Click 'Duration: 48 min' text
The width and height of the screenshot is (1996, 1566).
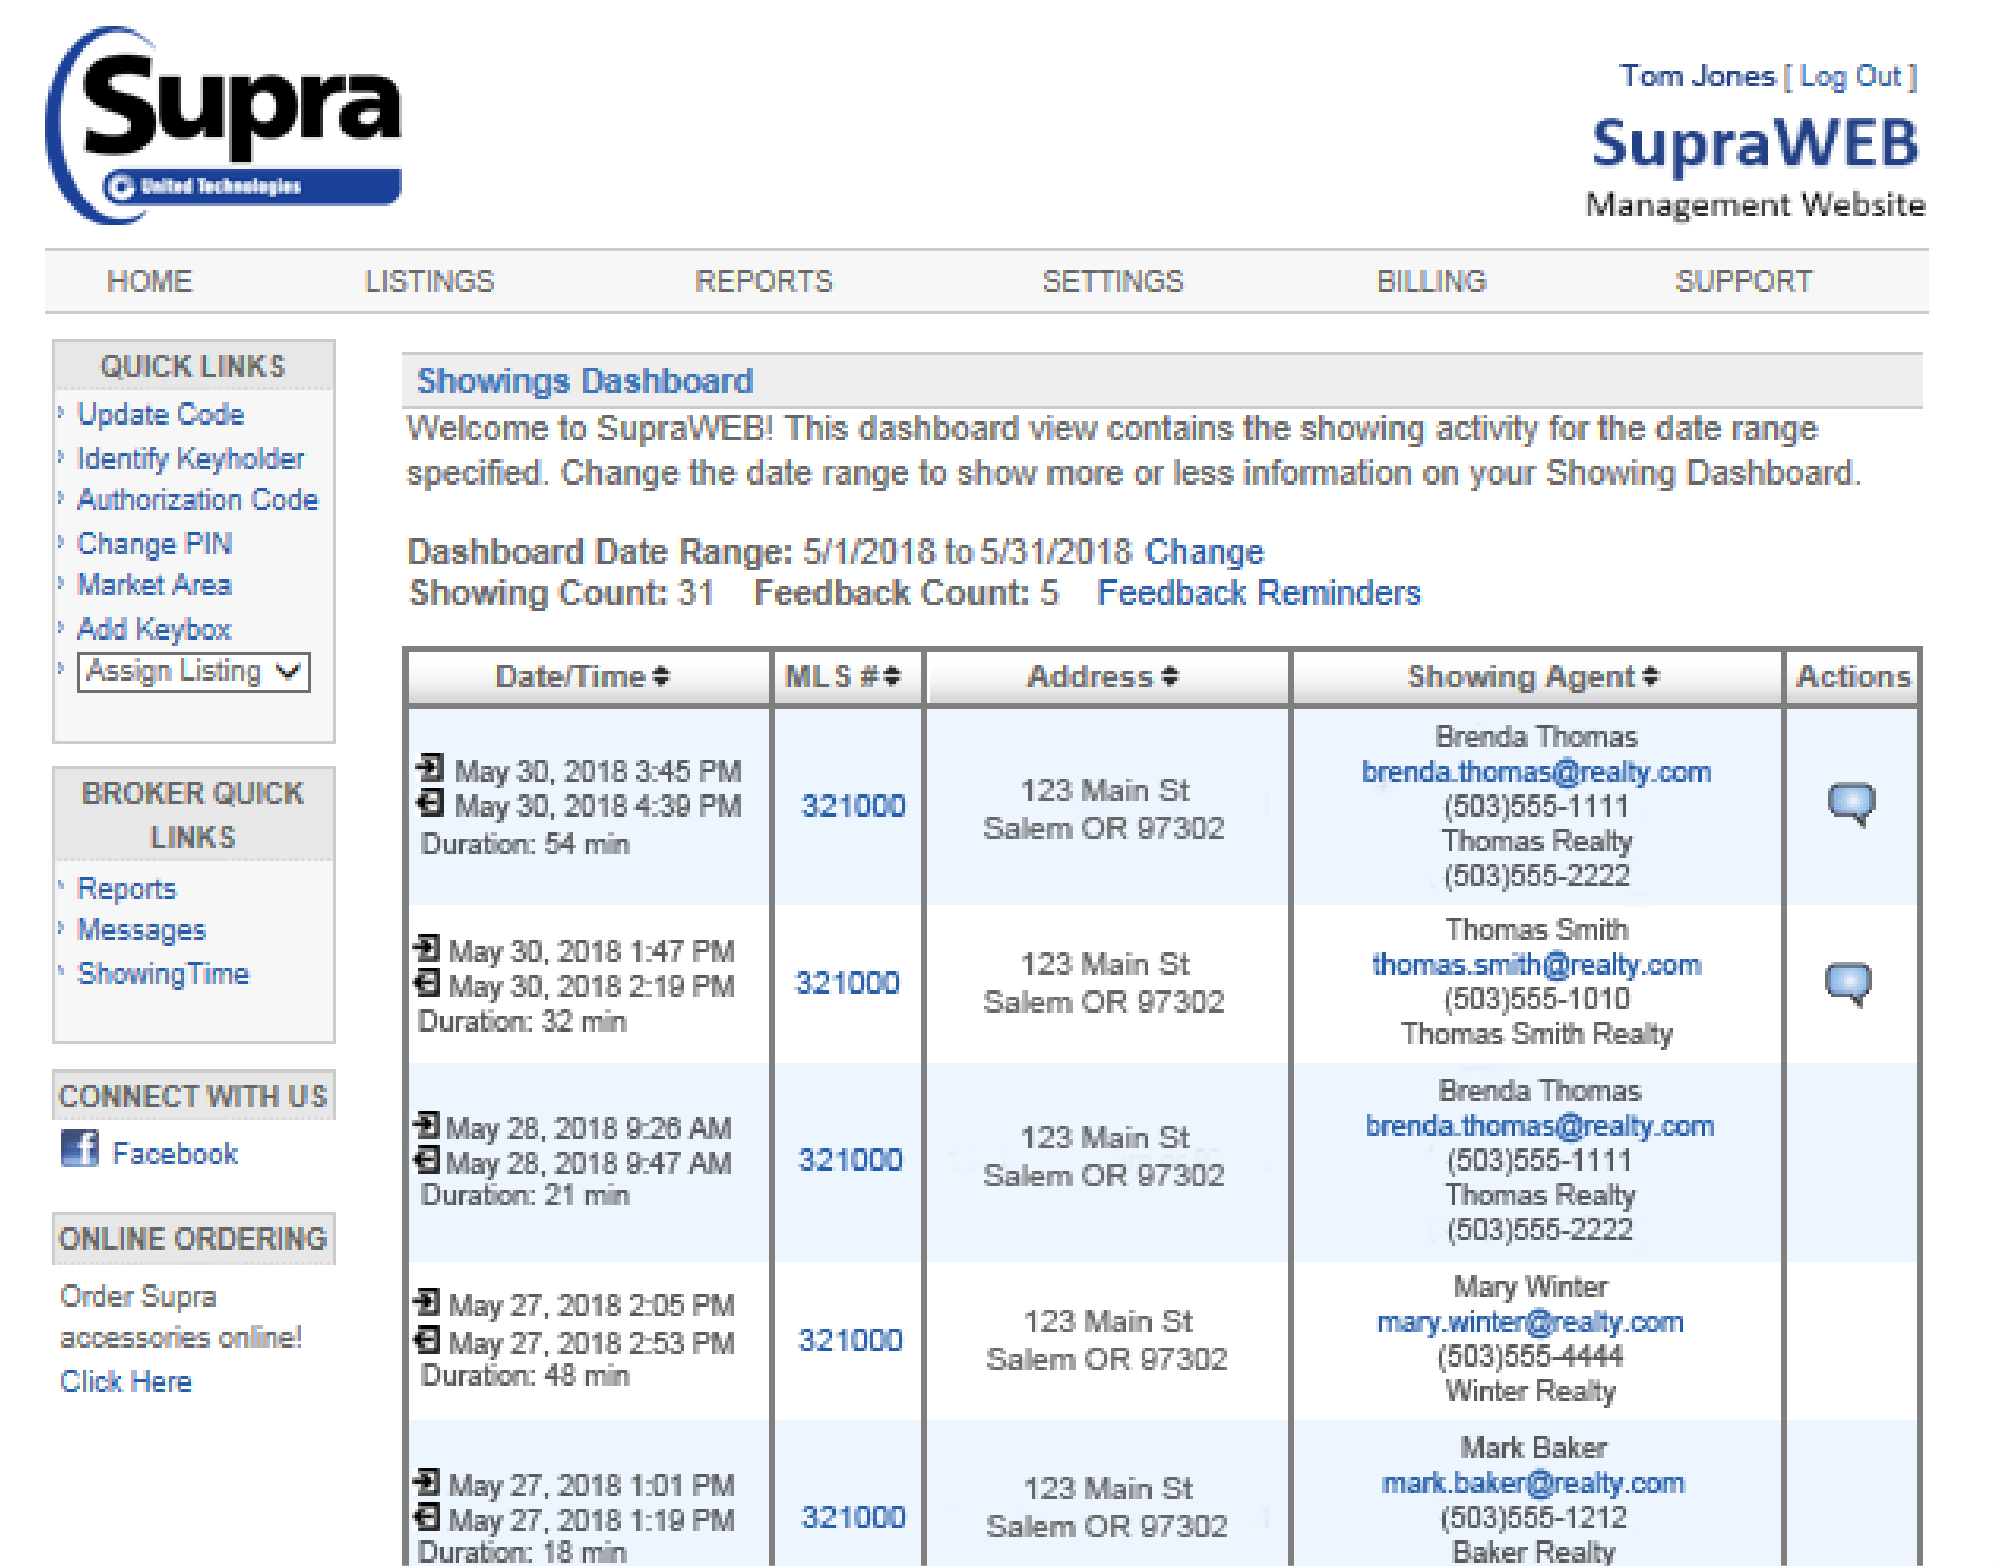coord(526,1376)
